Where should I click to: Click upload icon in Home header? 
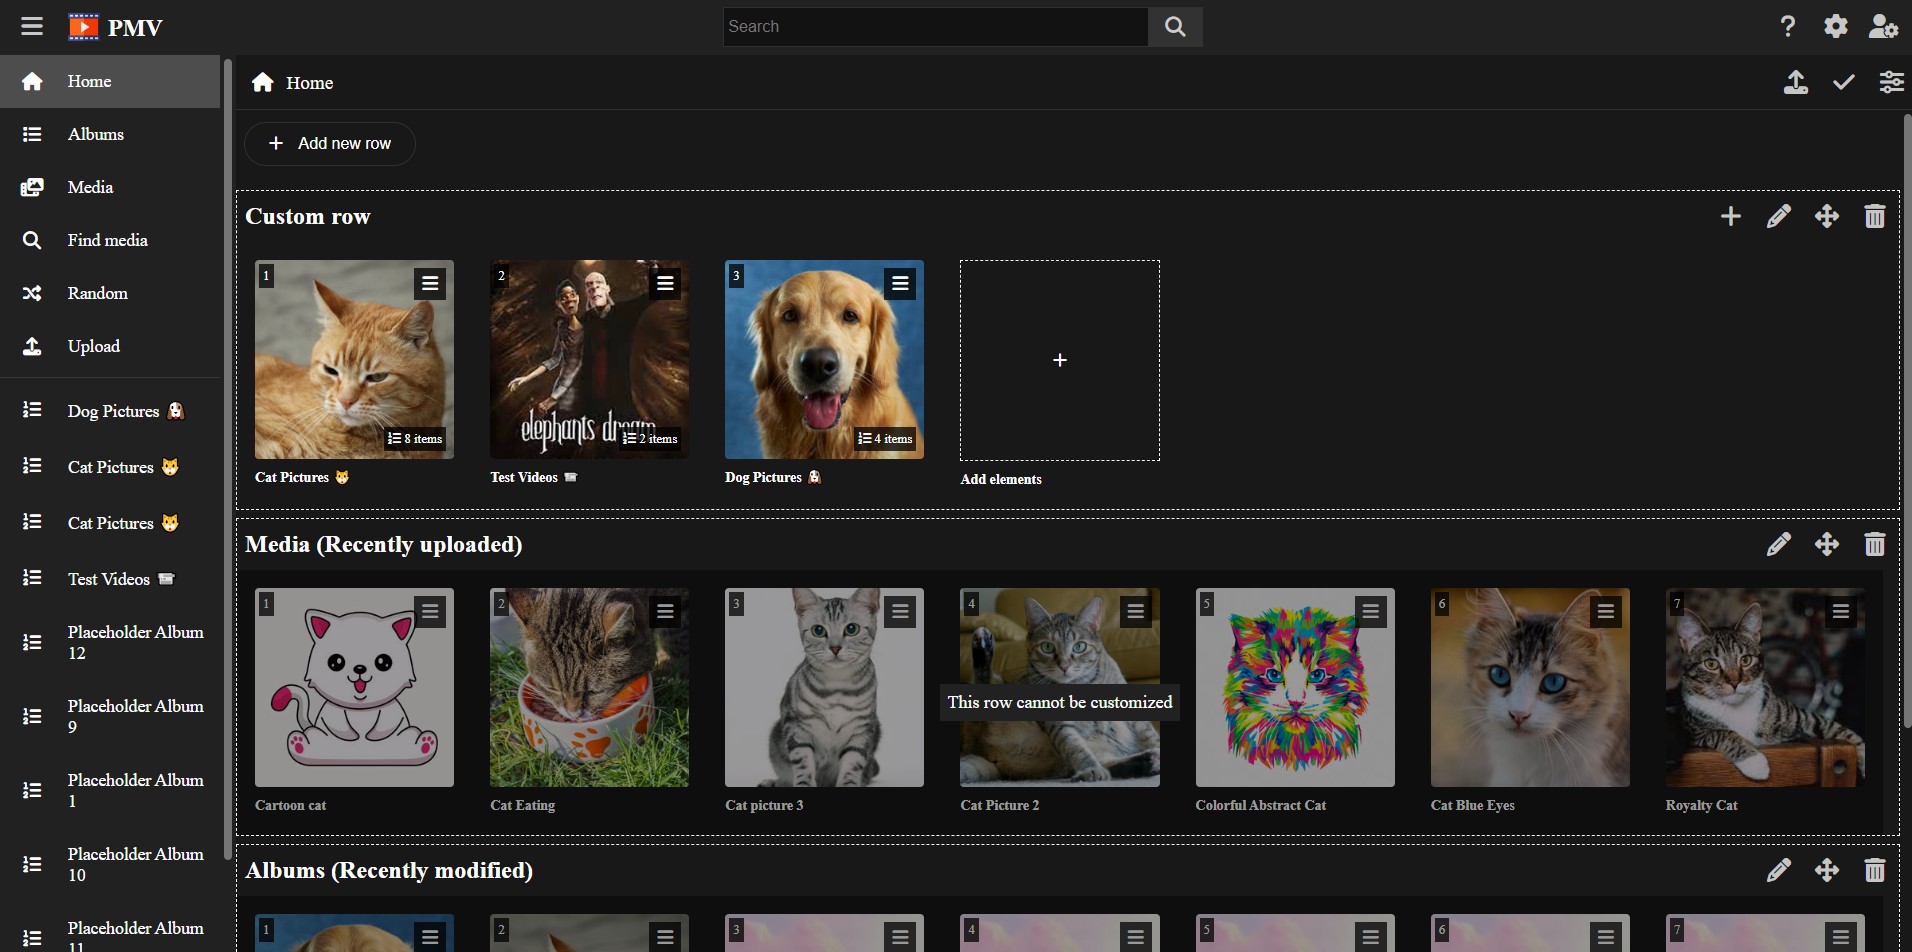click(x=1796, y=82)
